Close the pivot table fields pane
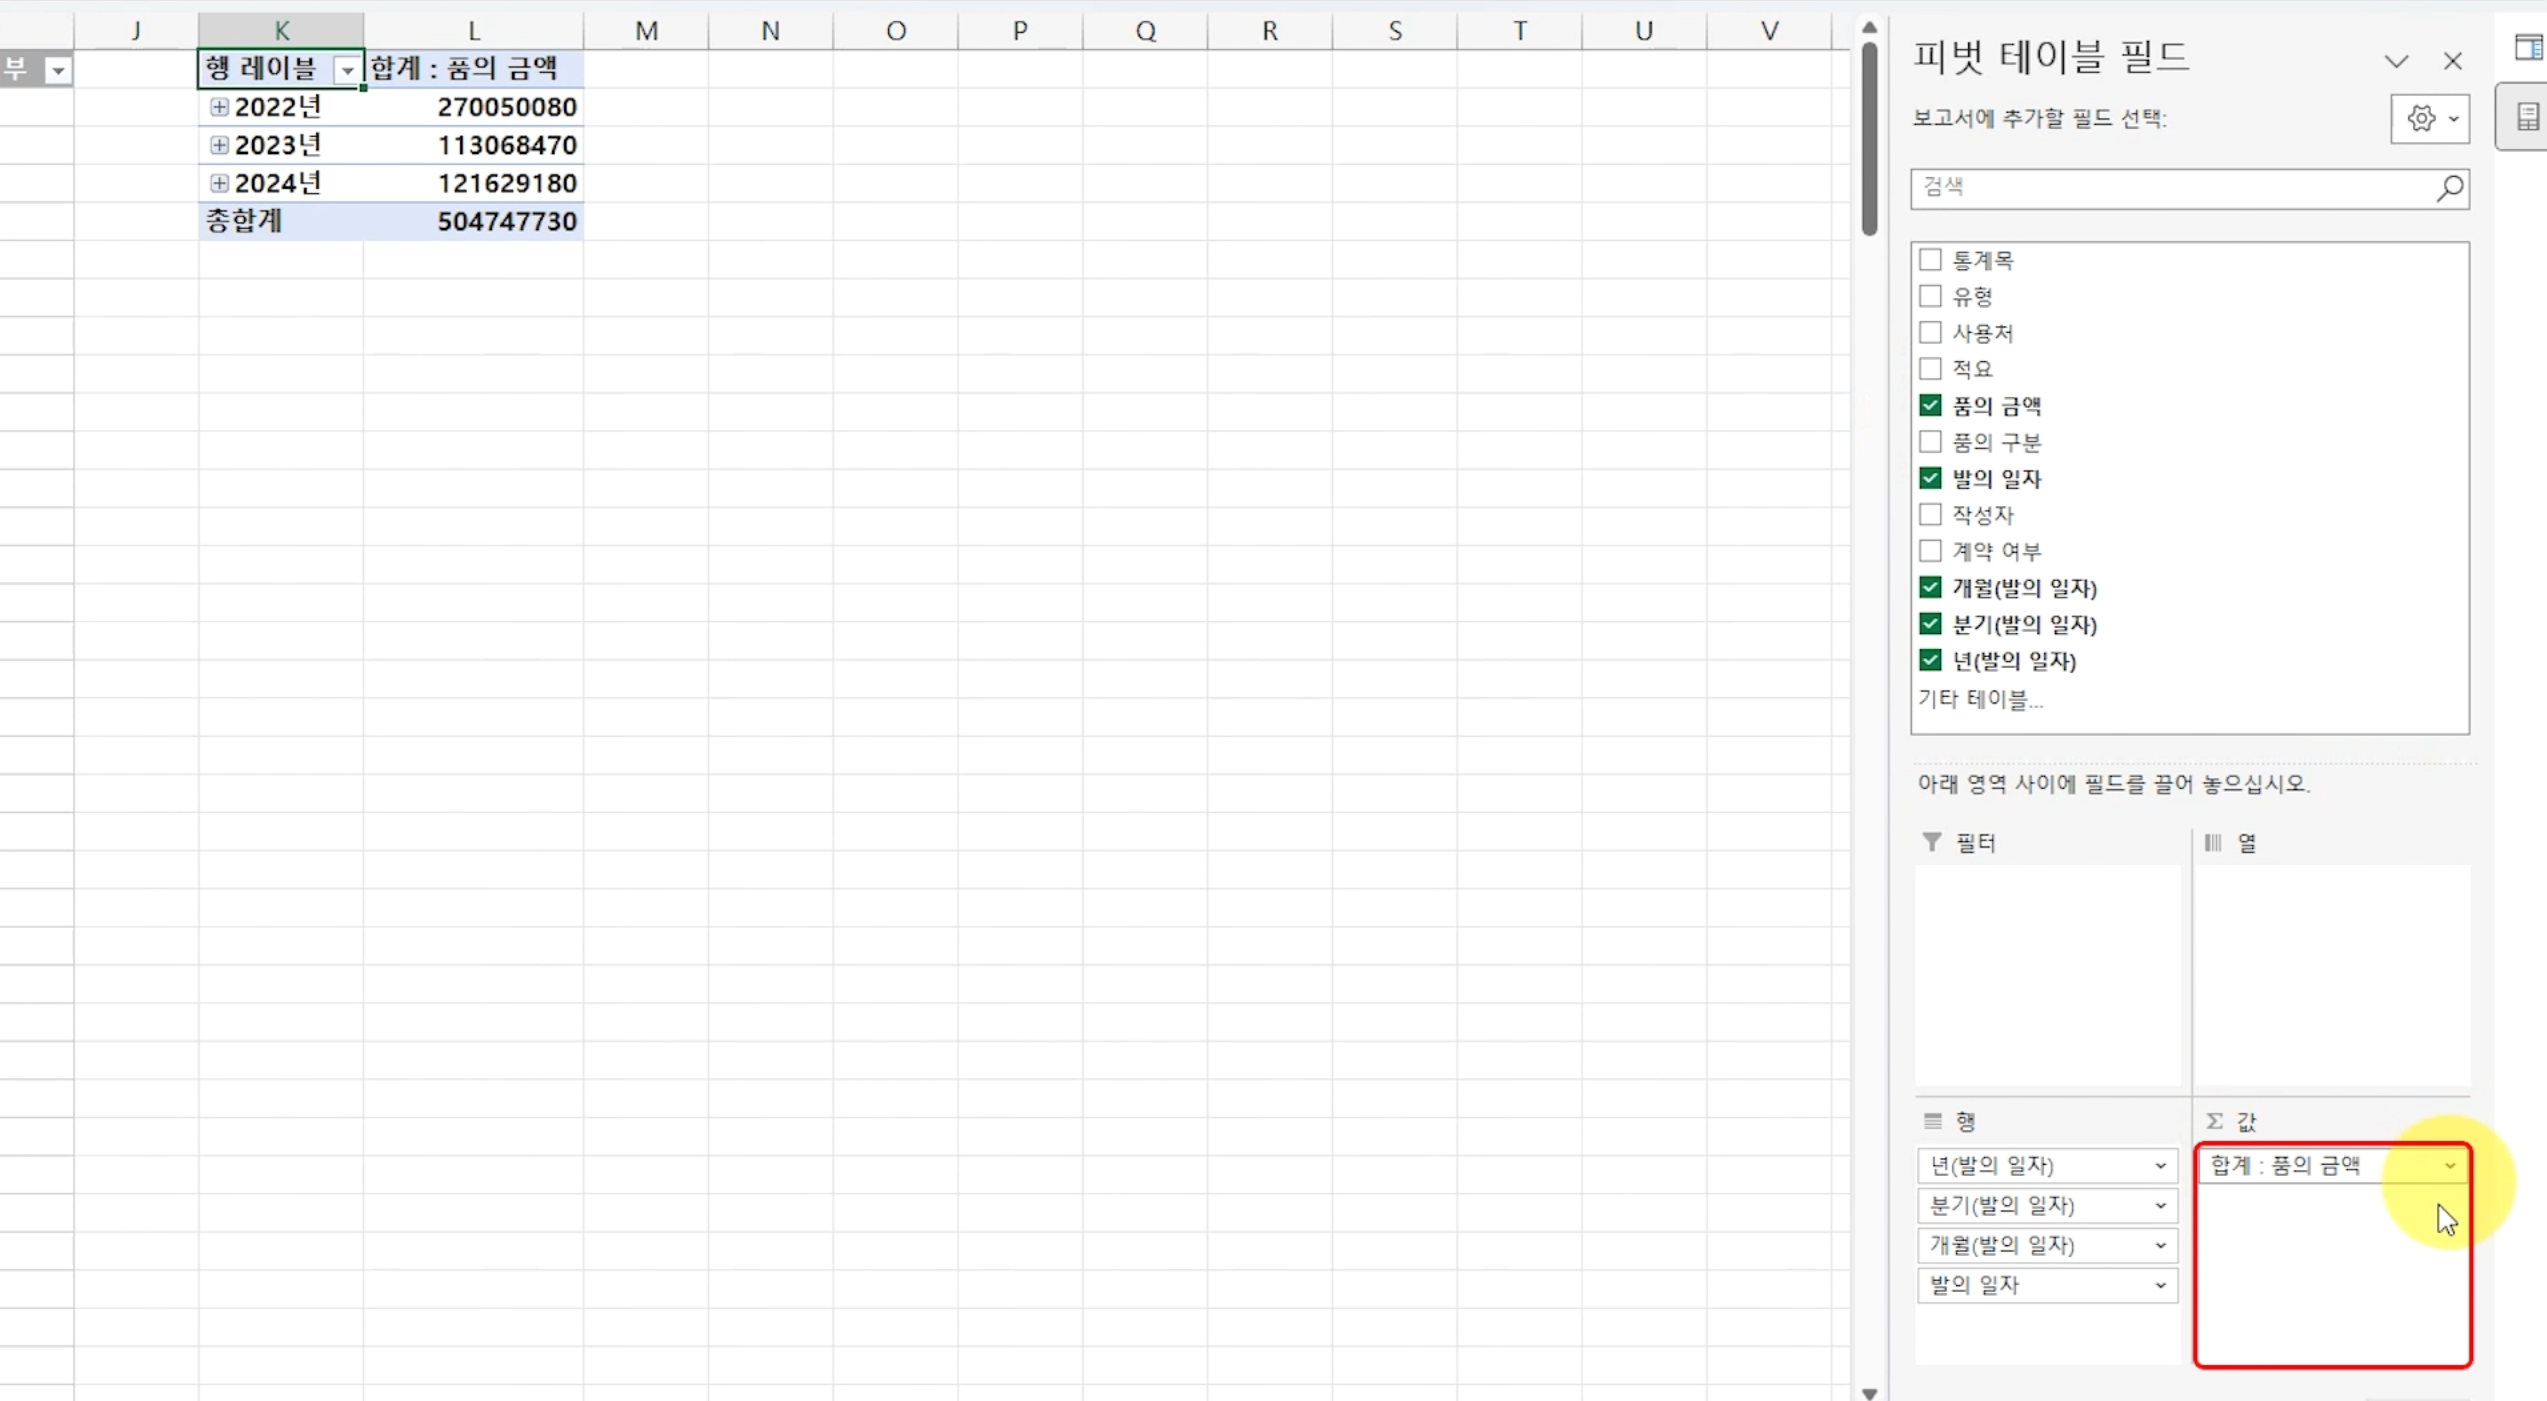 click(x=2452, y=61)
